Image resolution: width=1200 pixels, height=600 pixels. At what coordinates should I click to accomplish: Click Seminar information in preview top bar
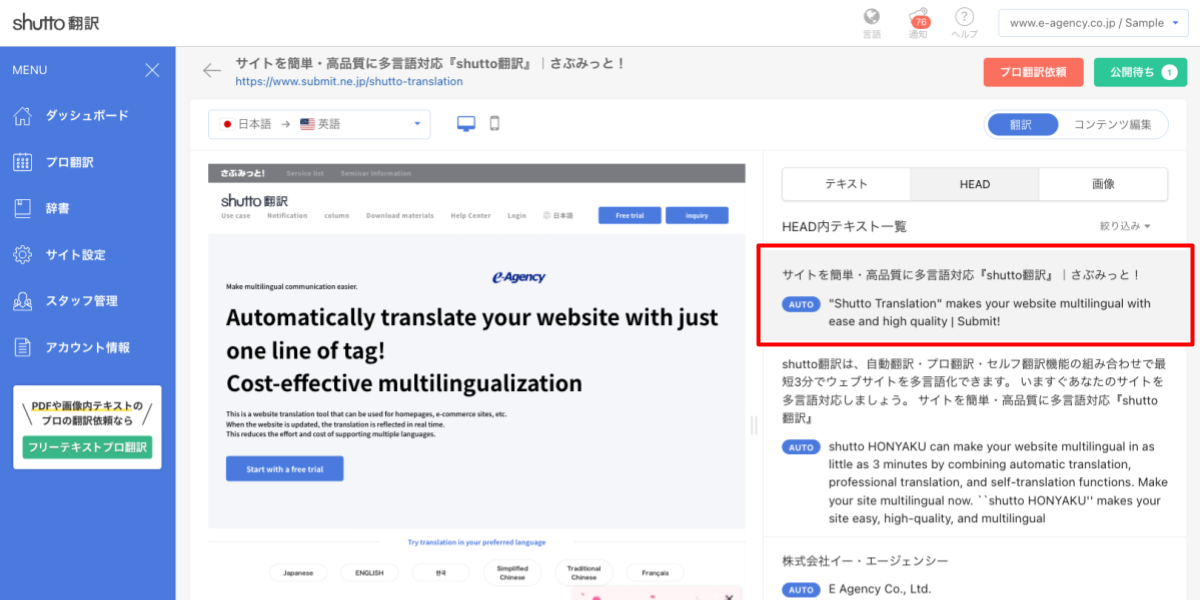376,173
